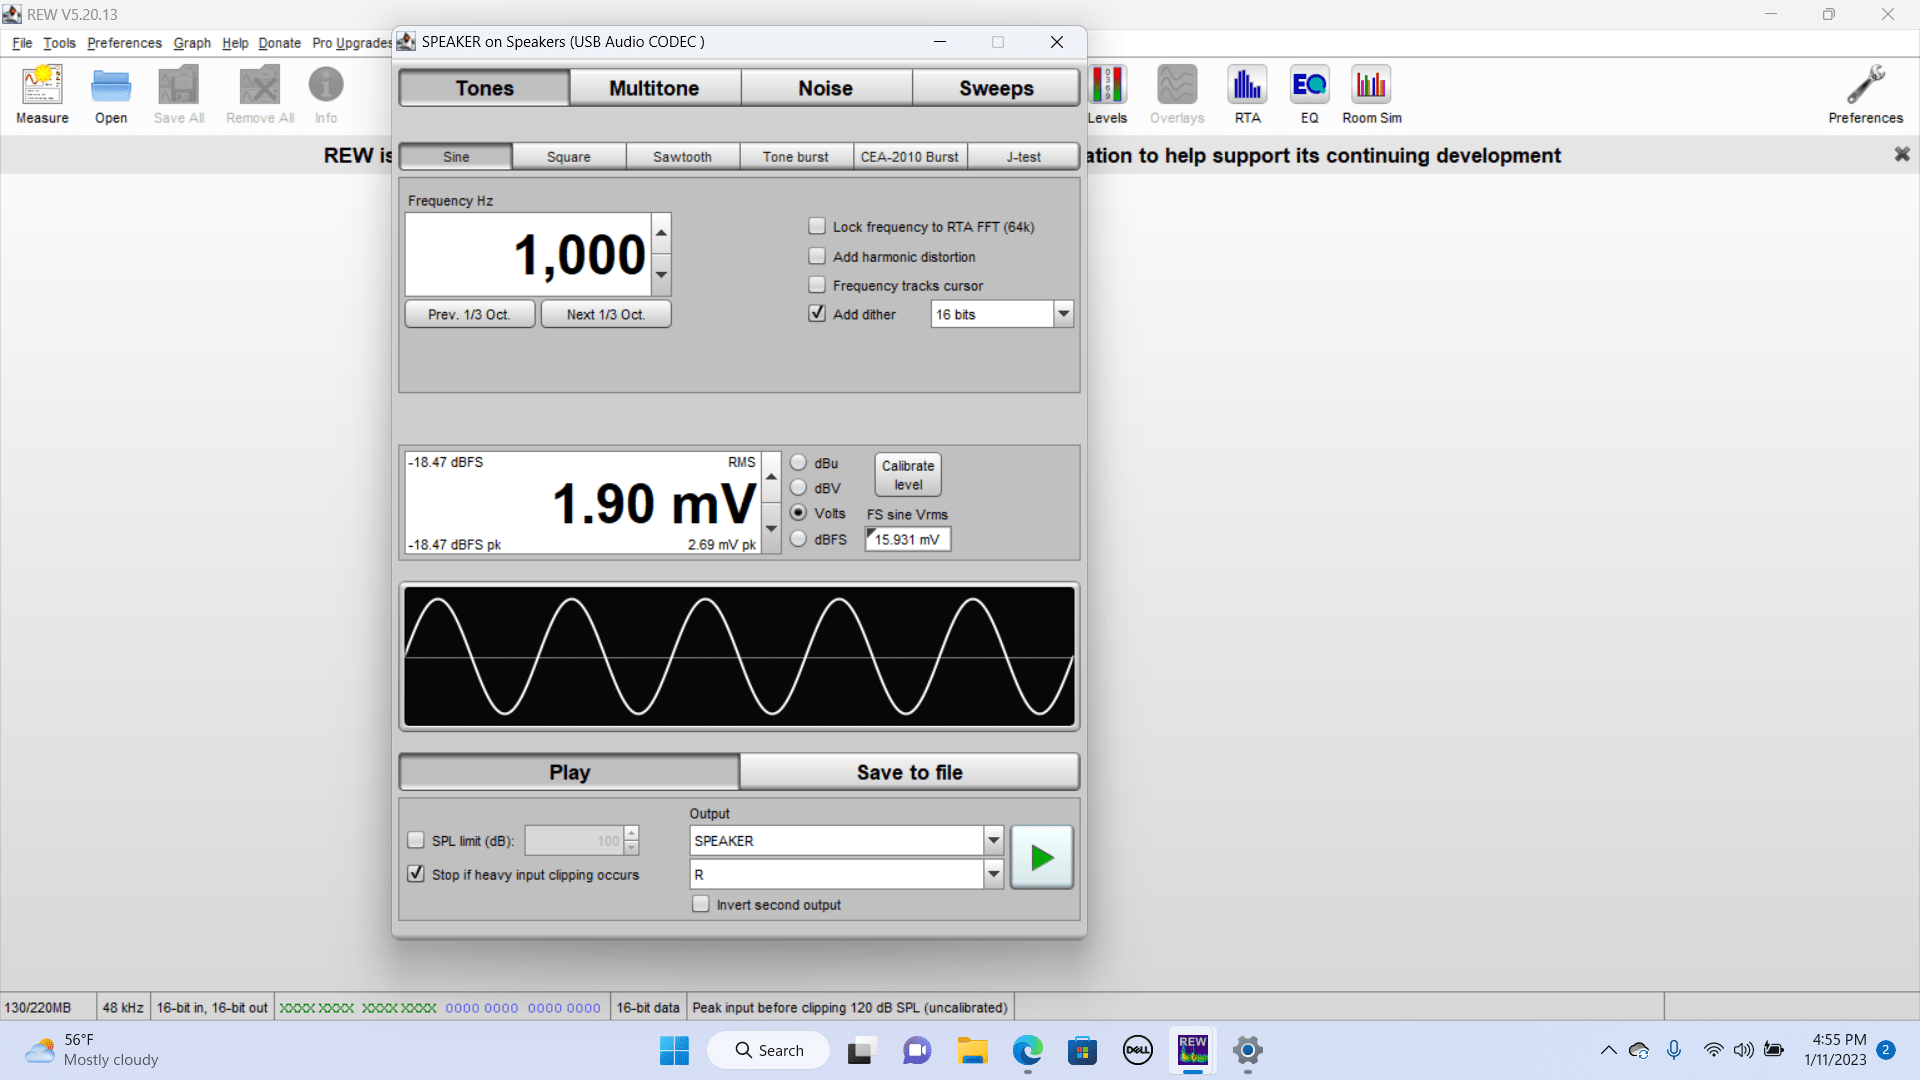Enable Lock frequency to RTA FFT checkbox
The image size is (1920, 1080).
click(817, 226)
